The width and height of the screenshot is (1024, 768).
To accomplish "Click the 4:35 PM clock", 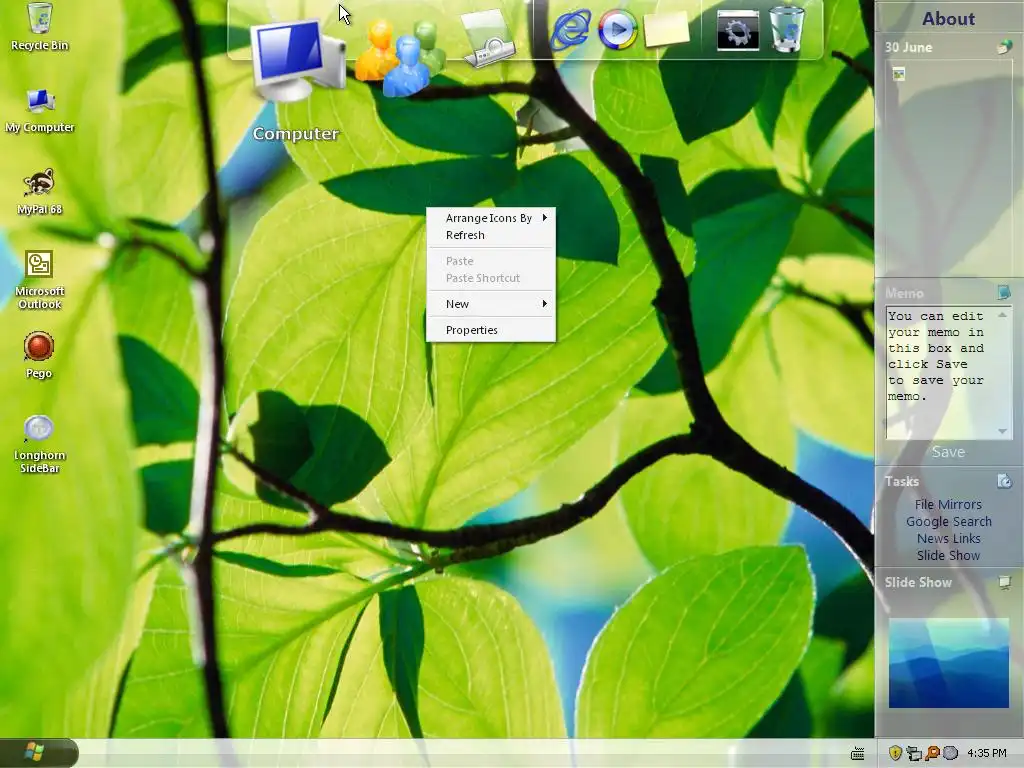I will 986,753.
